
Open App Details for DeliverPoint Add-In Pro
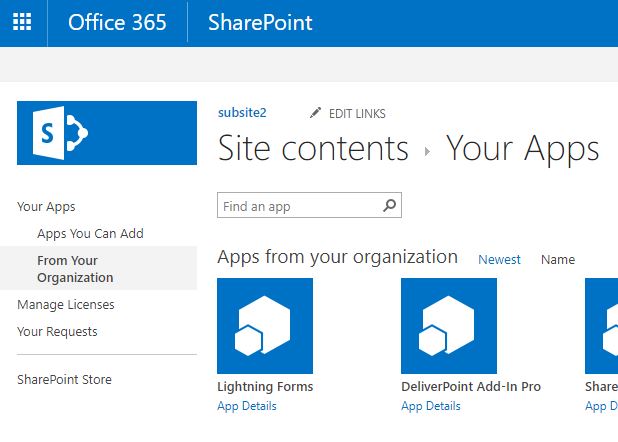pos(431,406)
